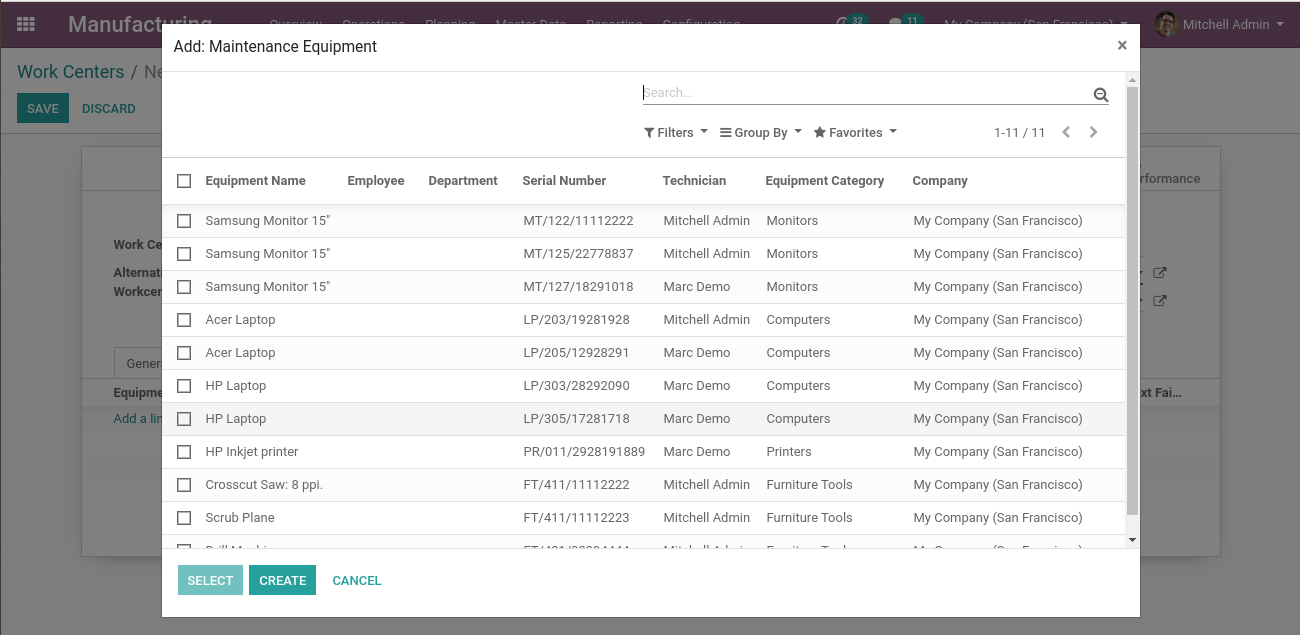
Task: Click the CREATE button
Action: 283,580
